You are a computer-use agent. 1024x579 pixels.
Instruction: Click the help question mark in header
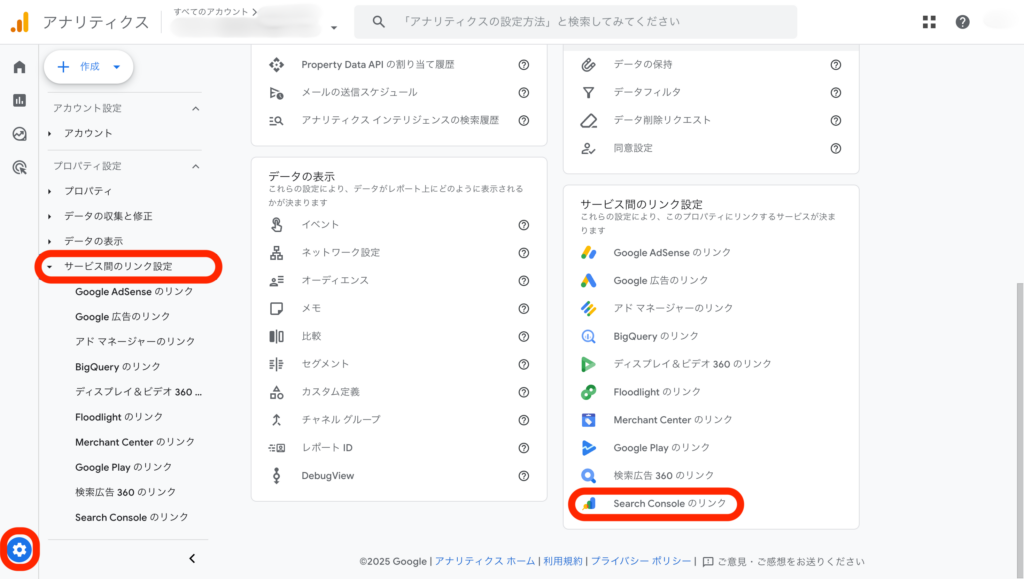pyautogui.click(x=962, y=22)
